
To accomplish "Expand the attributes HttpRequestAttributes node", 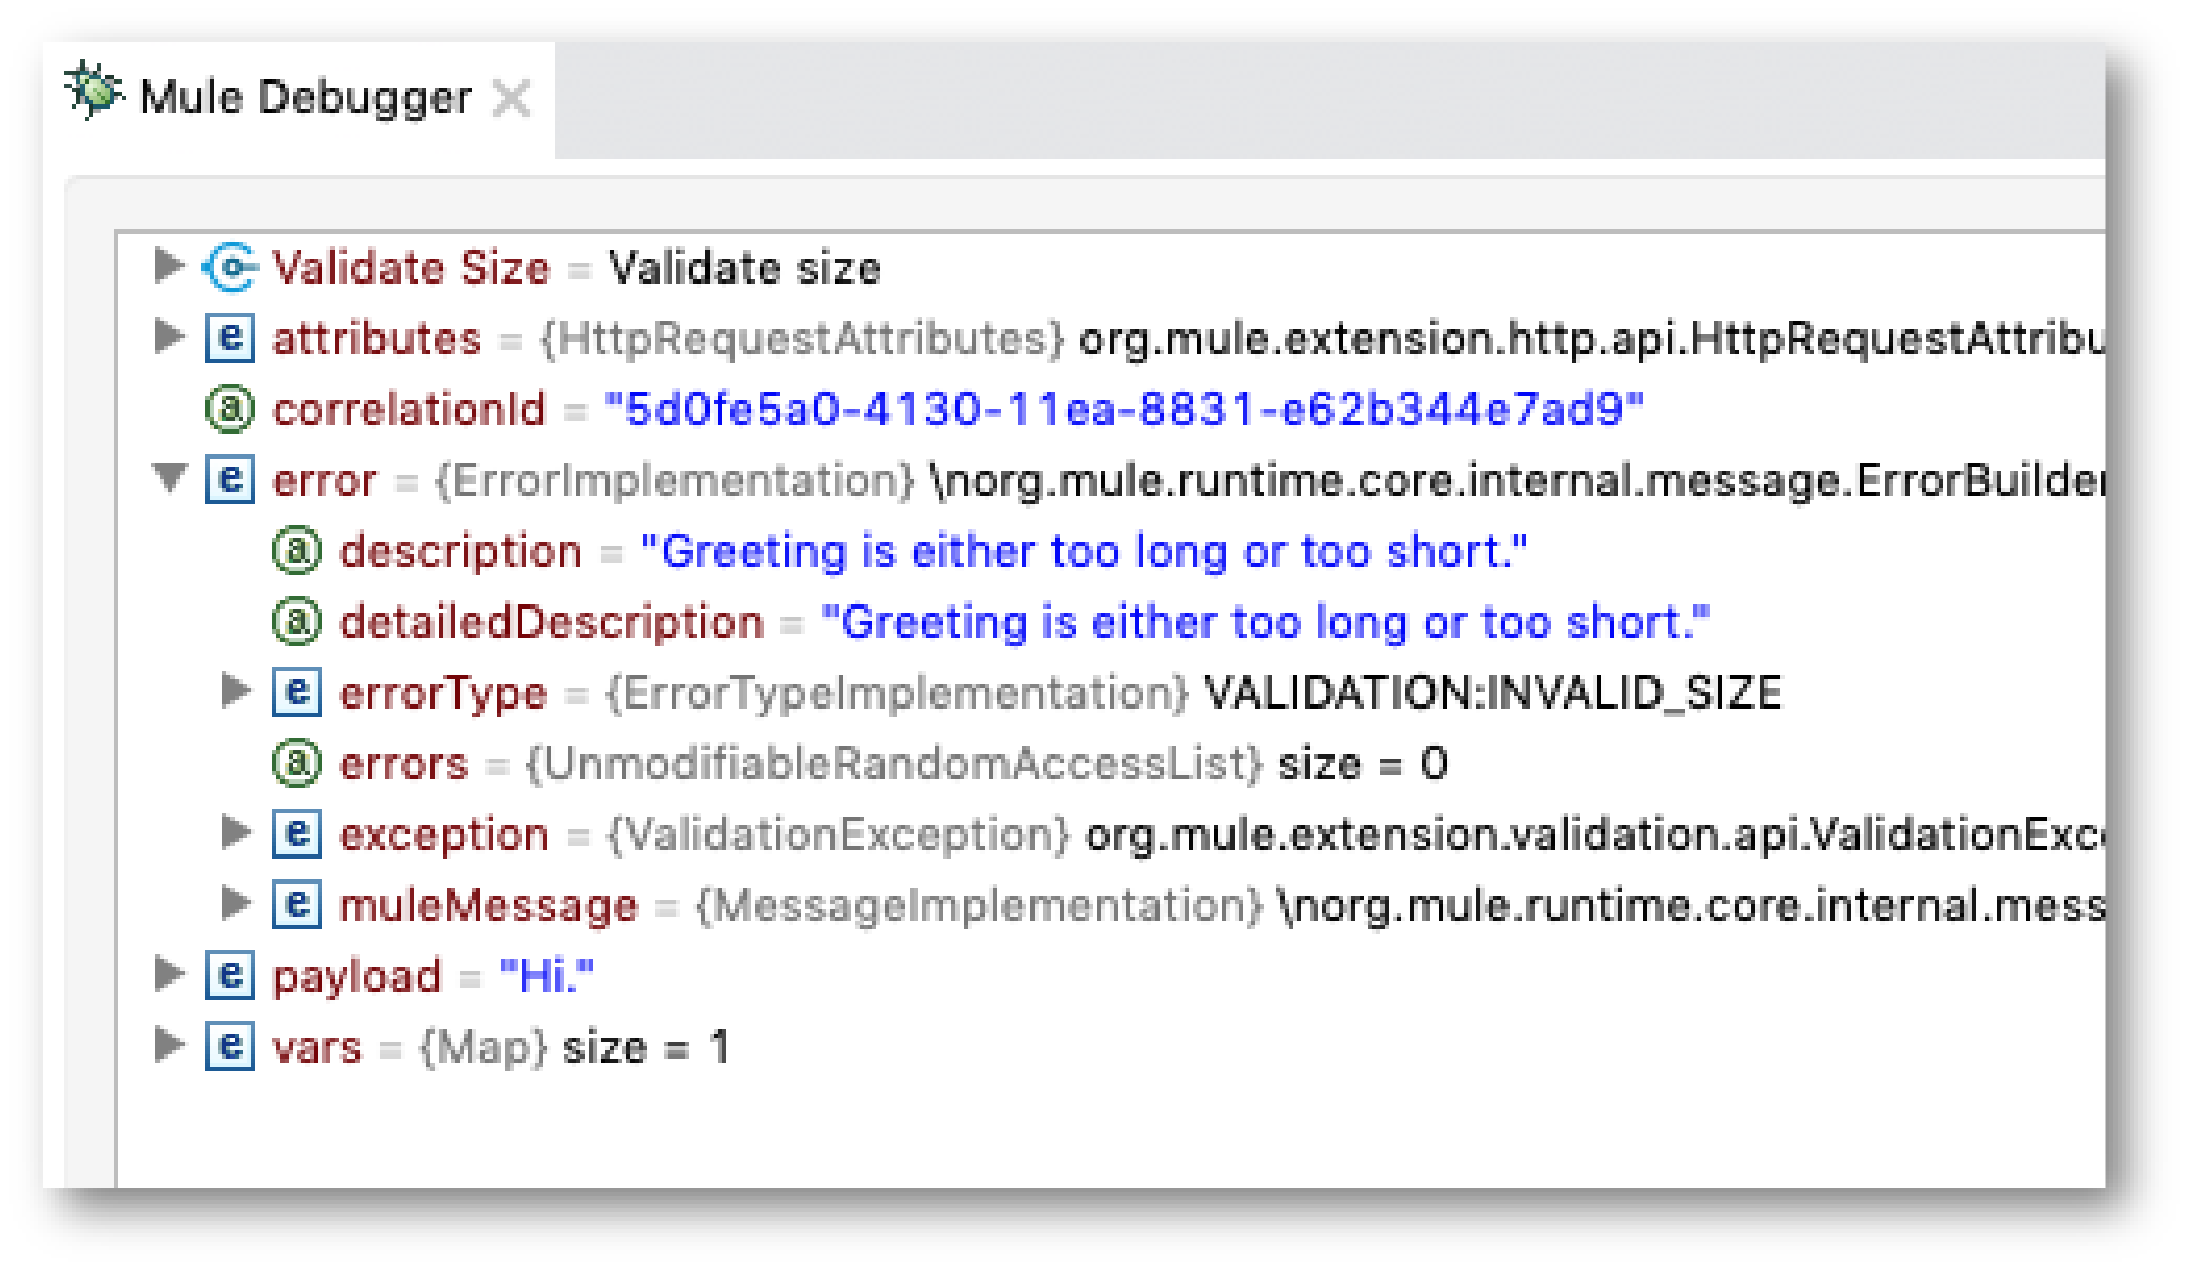I will click(x=171, y=336).
